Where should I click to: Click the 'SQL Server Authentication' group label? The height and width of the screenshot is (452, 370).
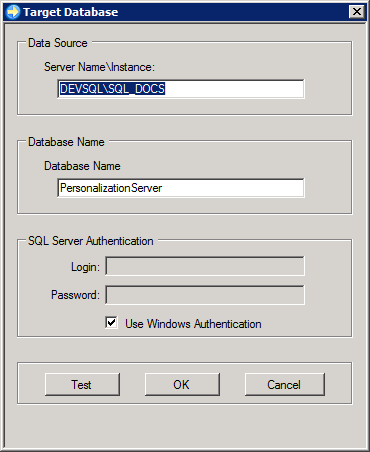pos(91,241)
